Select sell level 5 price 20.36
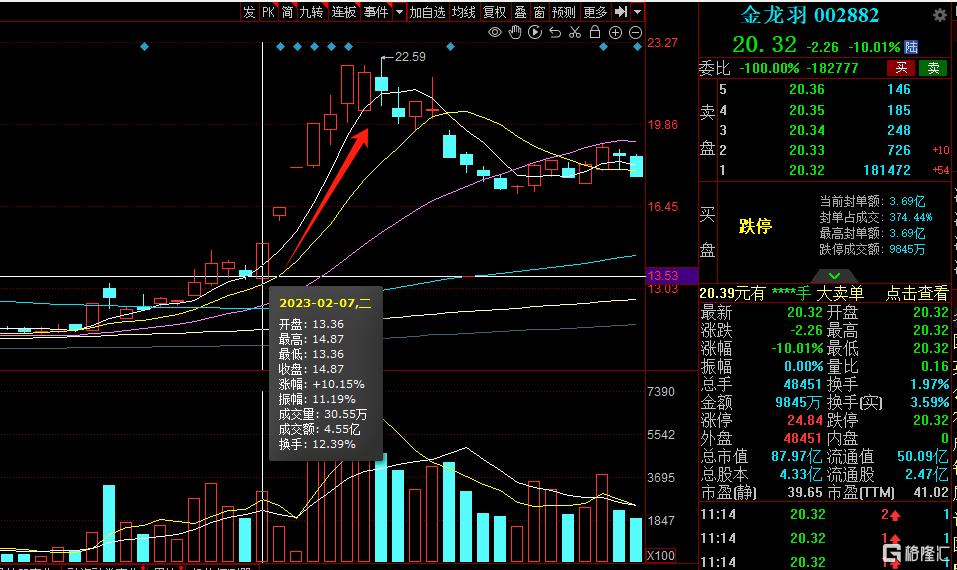957x570 pixels. pos(806,90)
